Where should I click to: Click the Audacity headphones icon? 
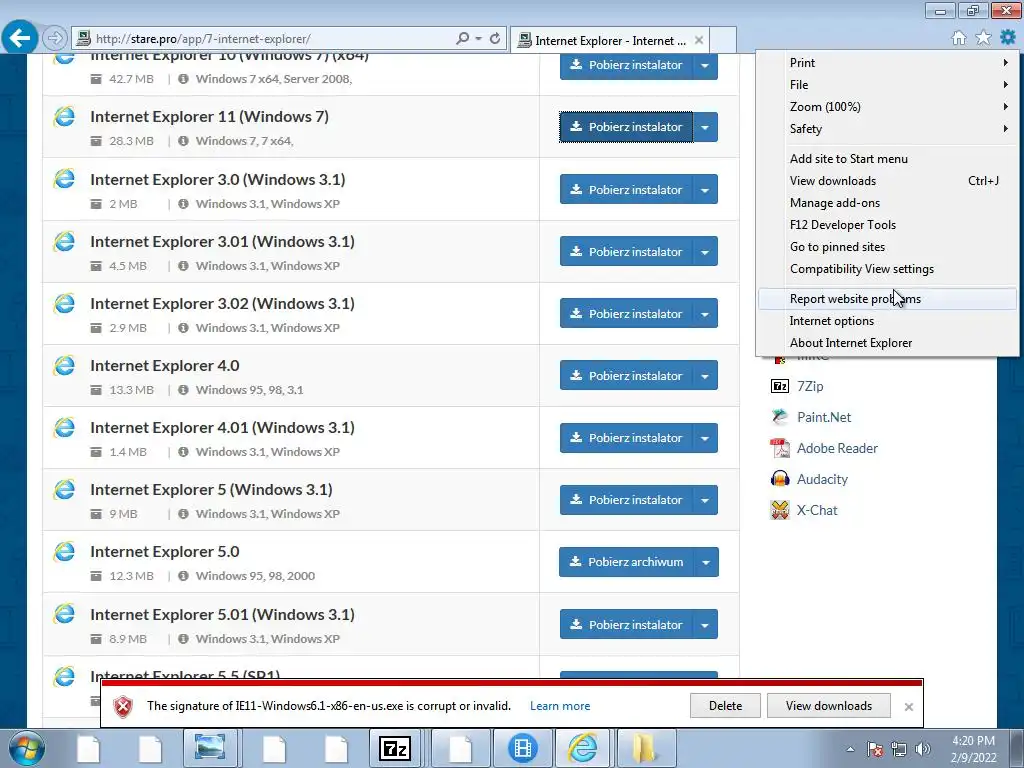[x=780, y=479]
